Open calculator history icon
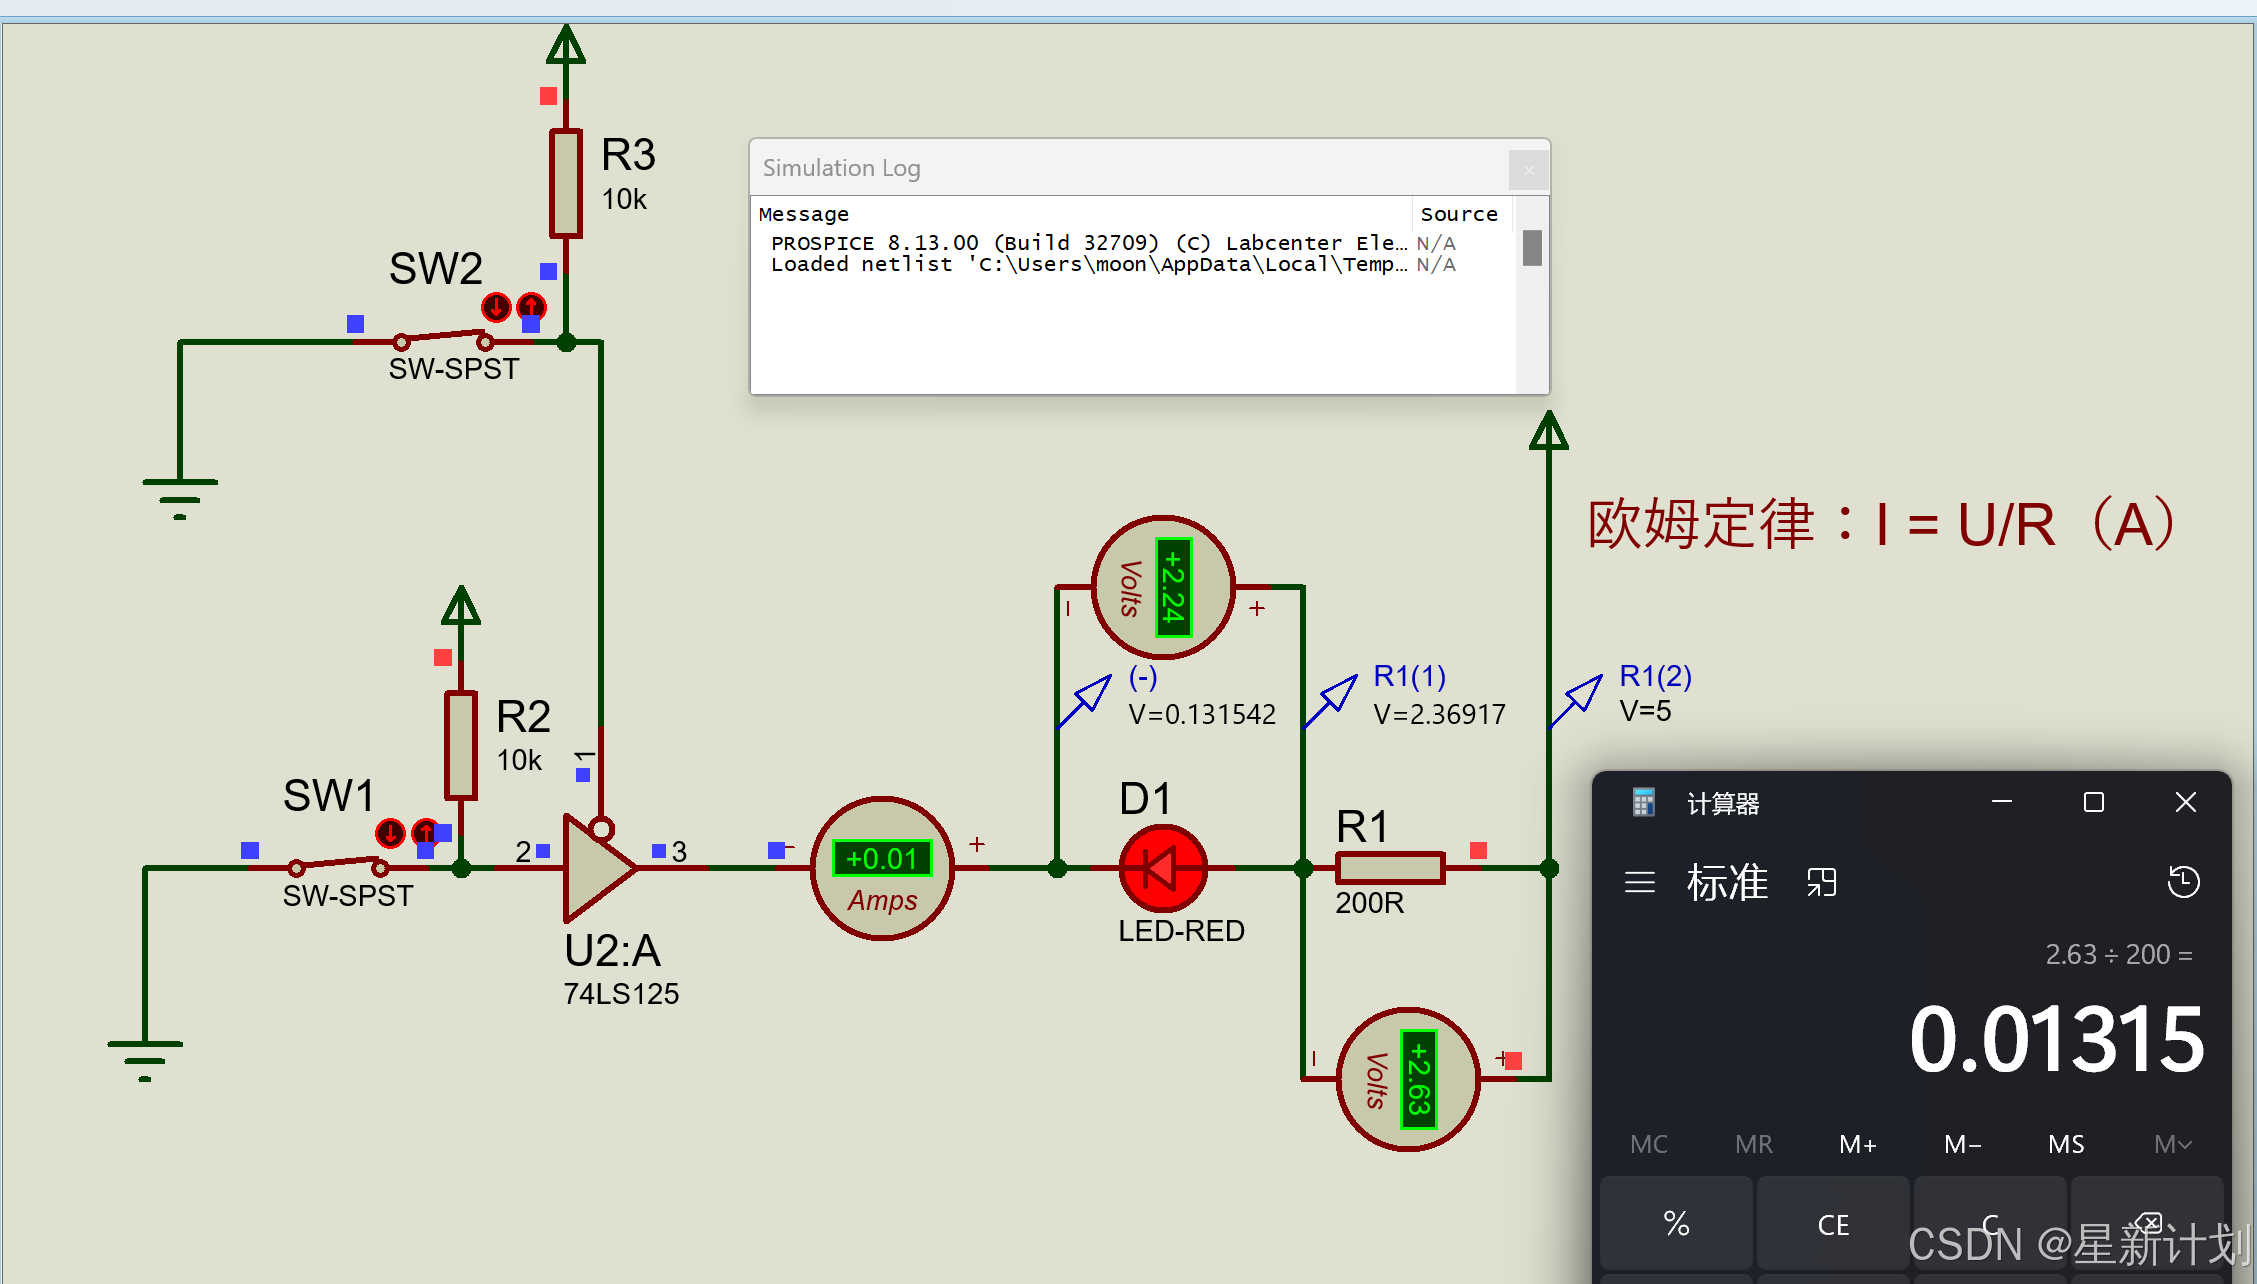The height and width of the screenshot is (1284, 2257). (x=2183, y=882)
